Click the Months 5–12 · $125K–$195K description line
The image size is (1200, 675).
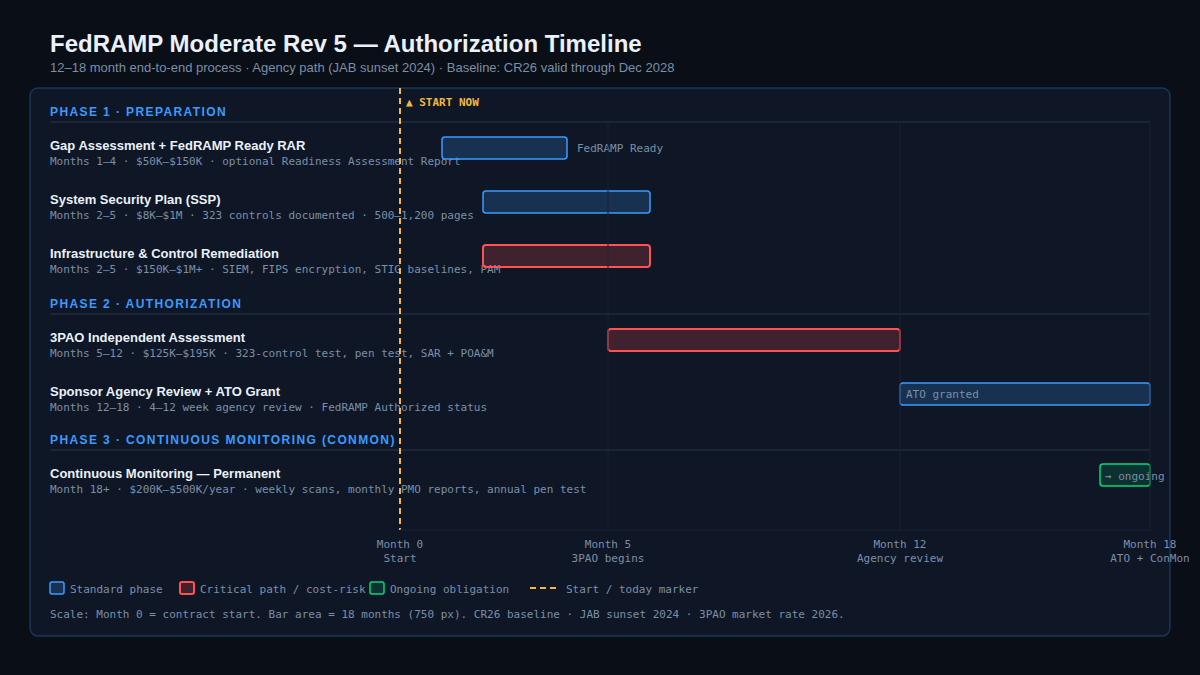pos(272,354)
